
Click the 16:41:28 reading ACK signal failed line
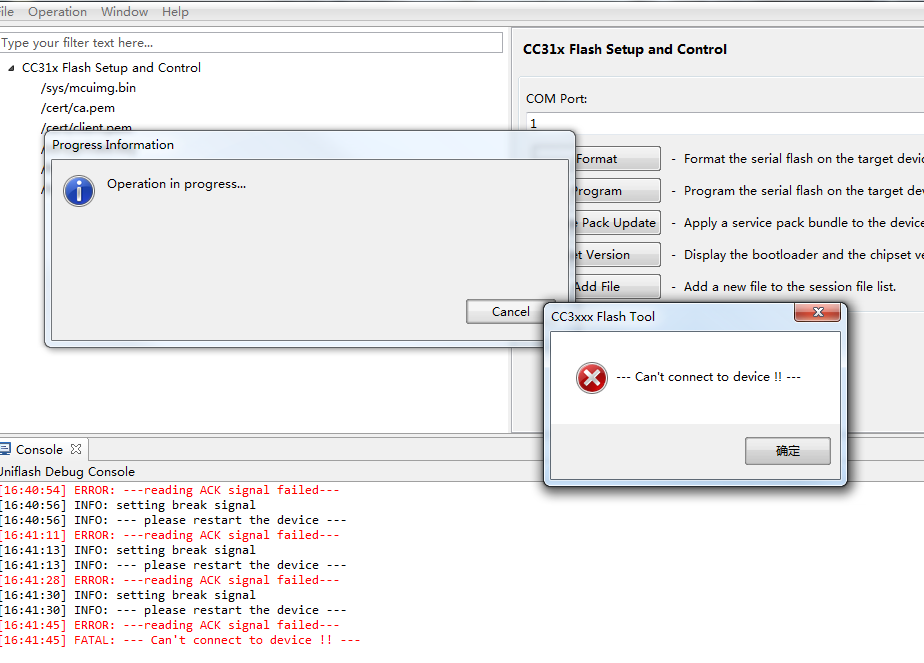(170, 580)
